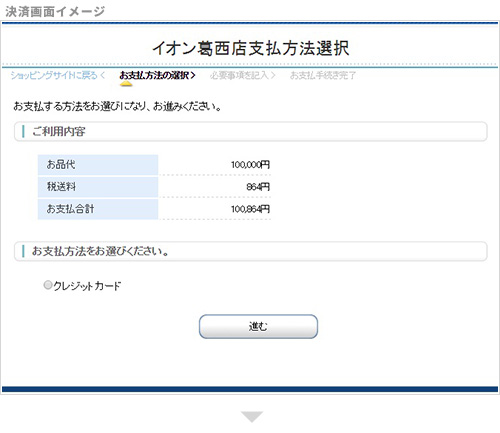Select the 必要事項を記入 step
Image resolution: width=500 pixels, height=433 pixels.
[243, 75]
